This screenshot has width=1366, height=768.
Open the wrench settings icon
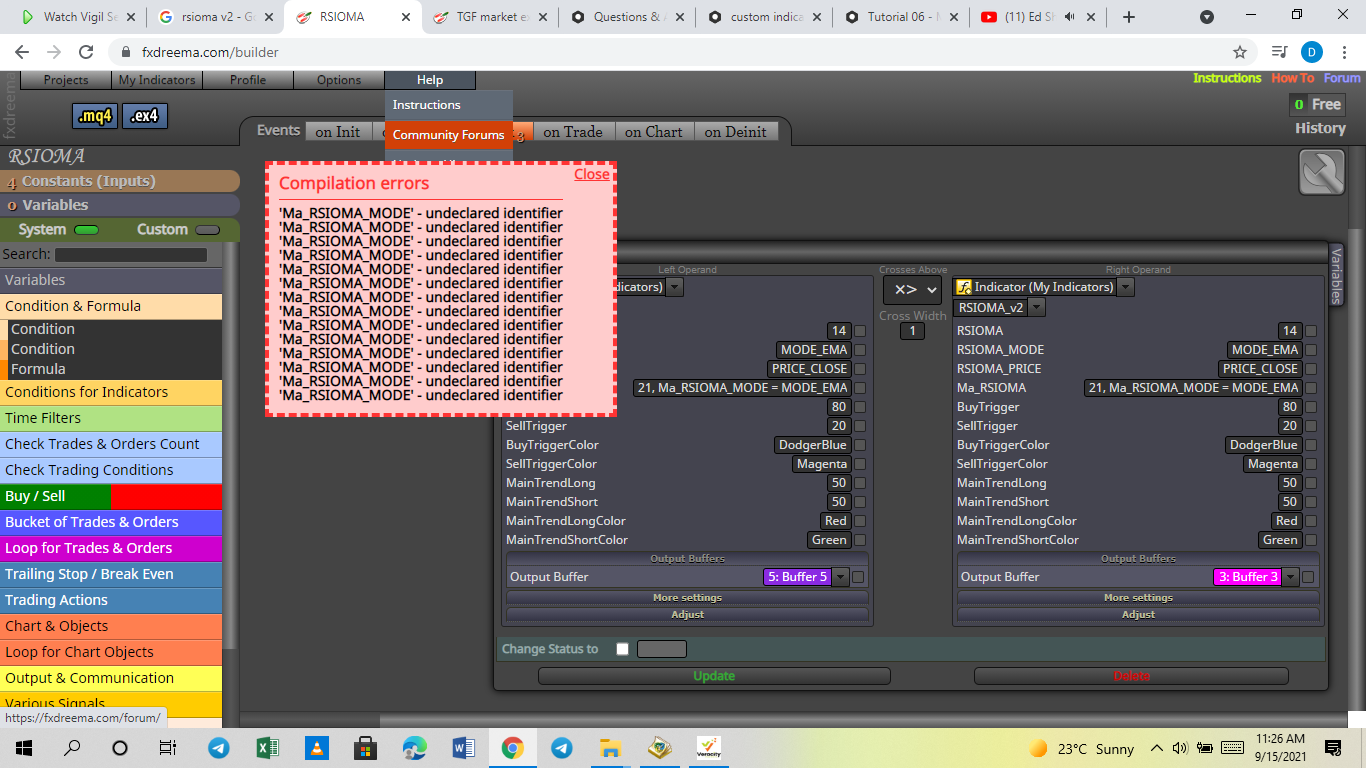[1322, 172]
